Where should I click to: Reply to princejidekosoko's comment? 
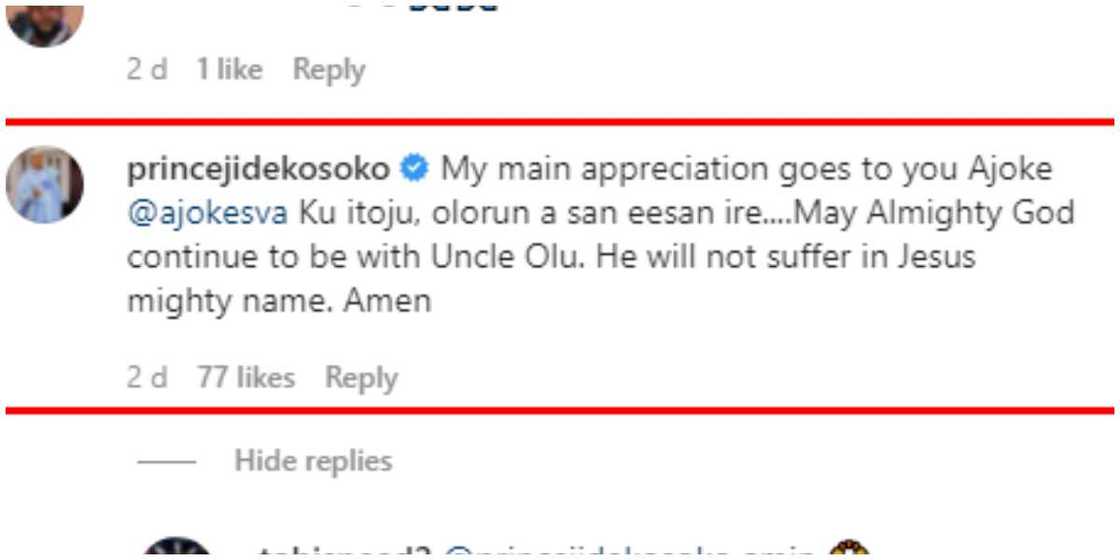click(361, 378)
